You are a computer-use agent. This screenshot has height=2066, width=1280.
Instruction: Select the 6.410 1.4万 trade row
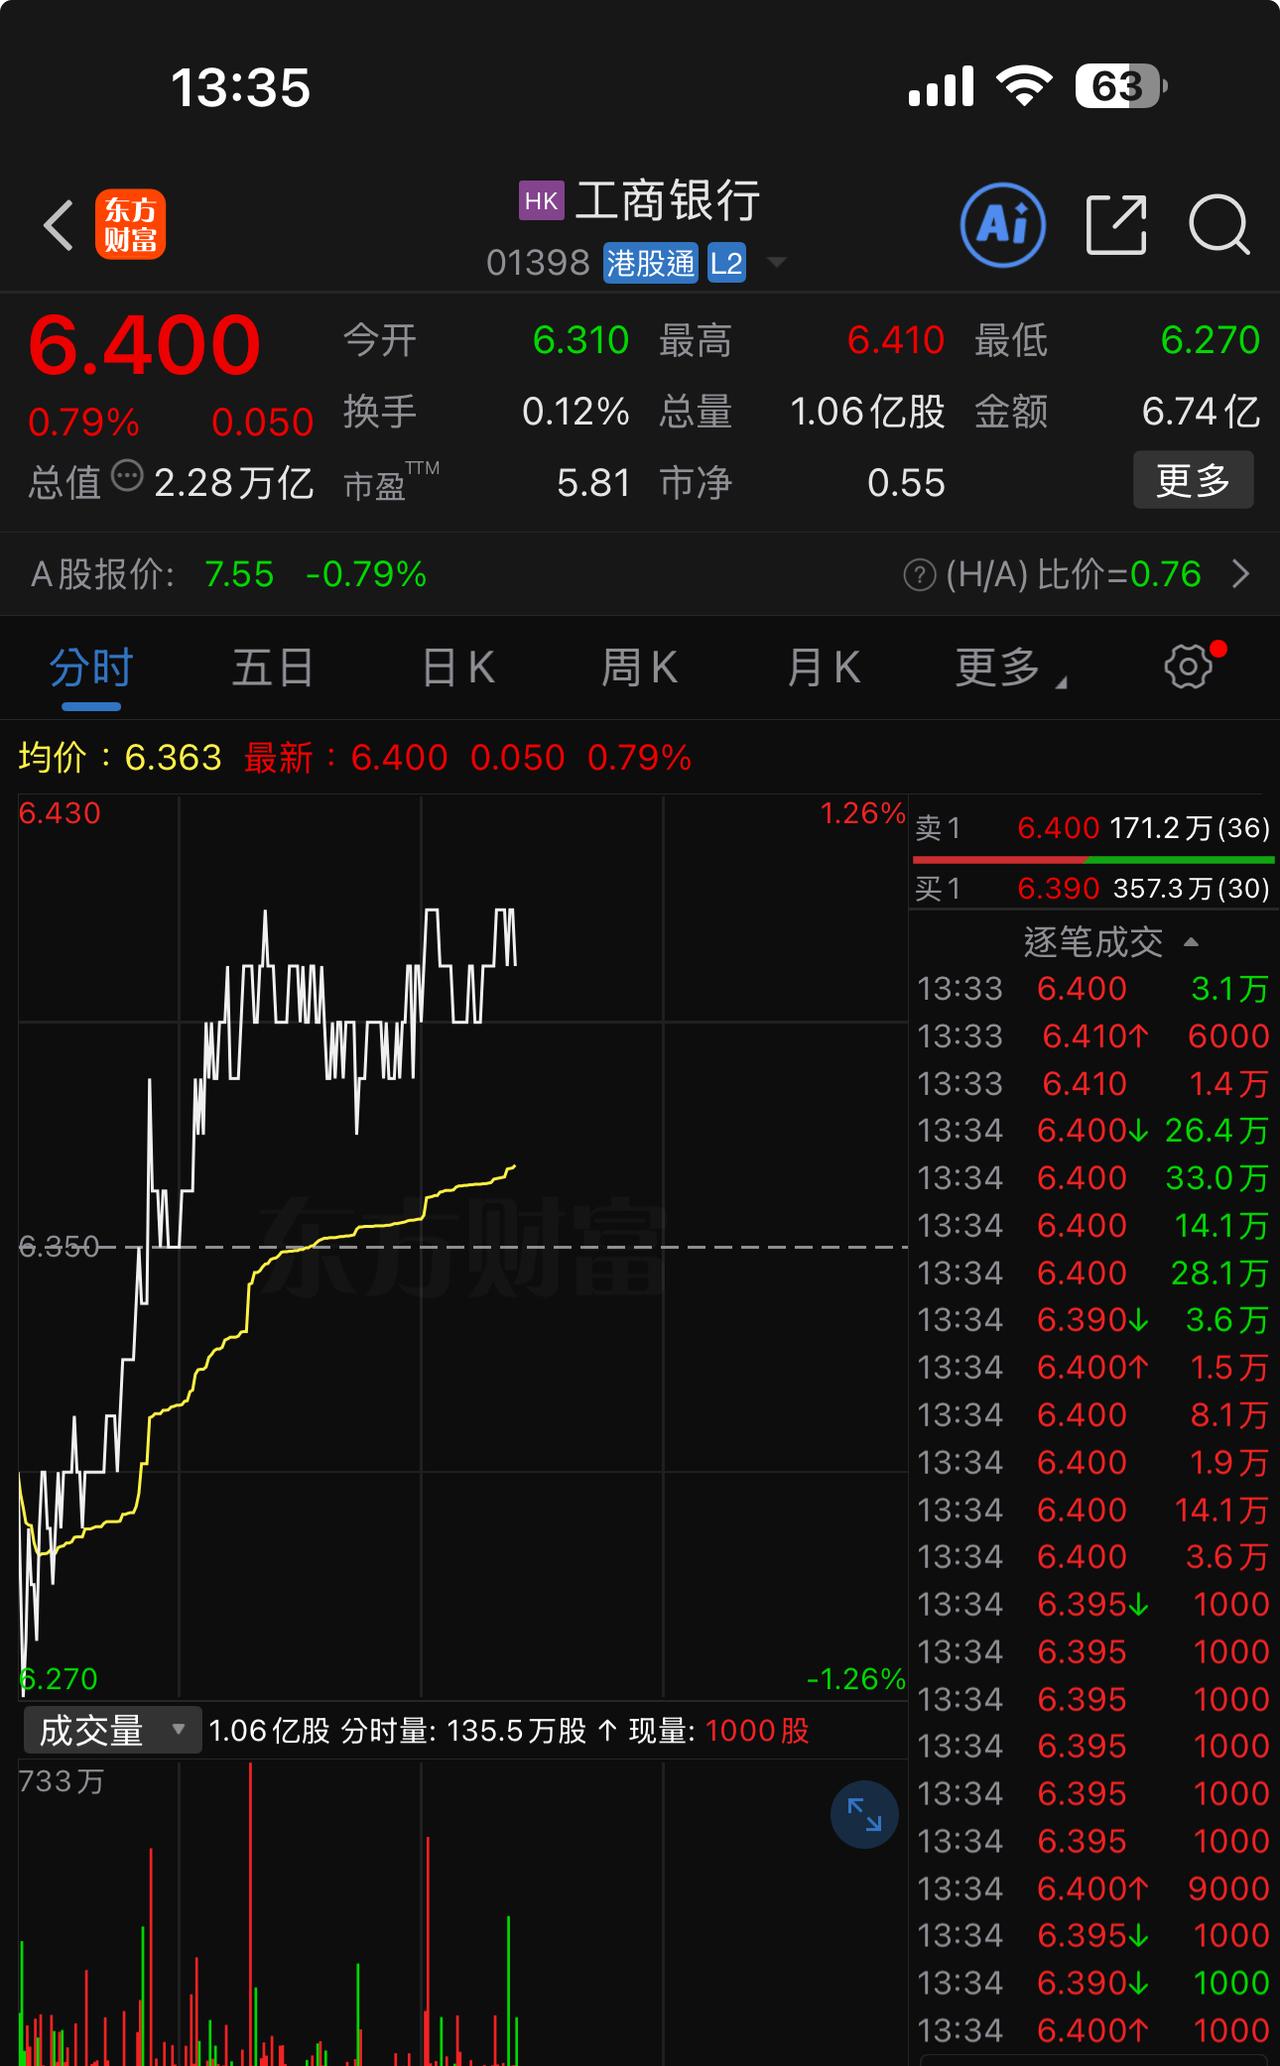(x=1093, y=1084)
